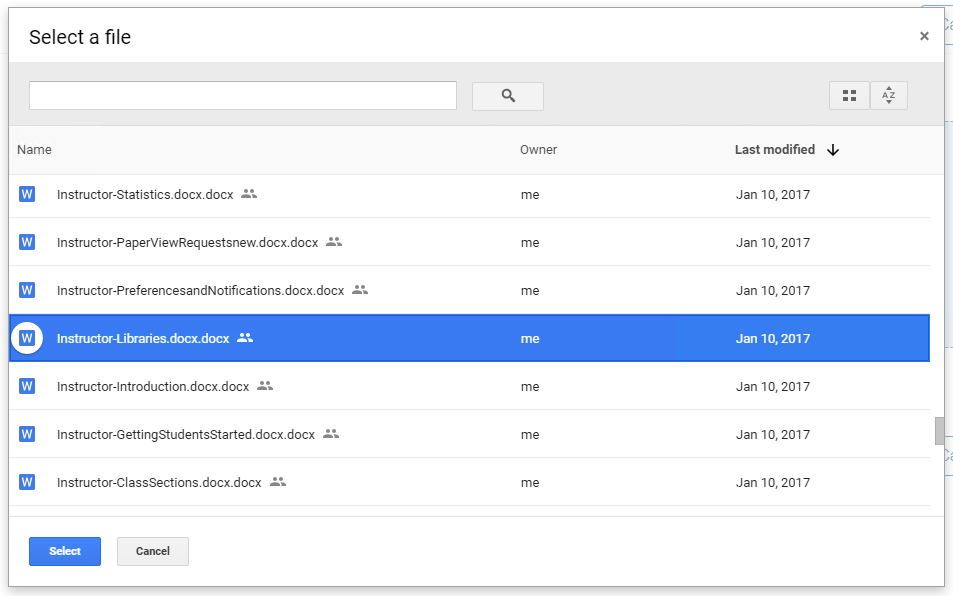Click inside the search input box
This screenshot has height=596, width=953.
point(242,95)
